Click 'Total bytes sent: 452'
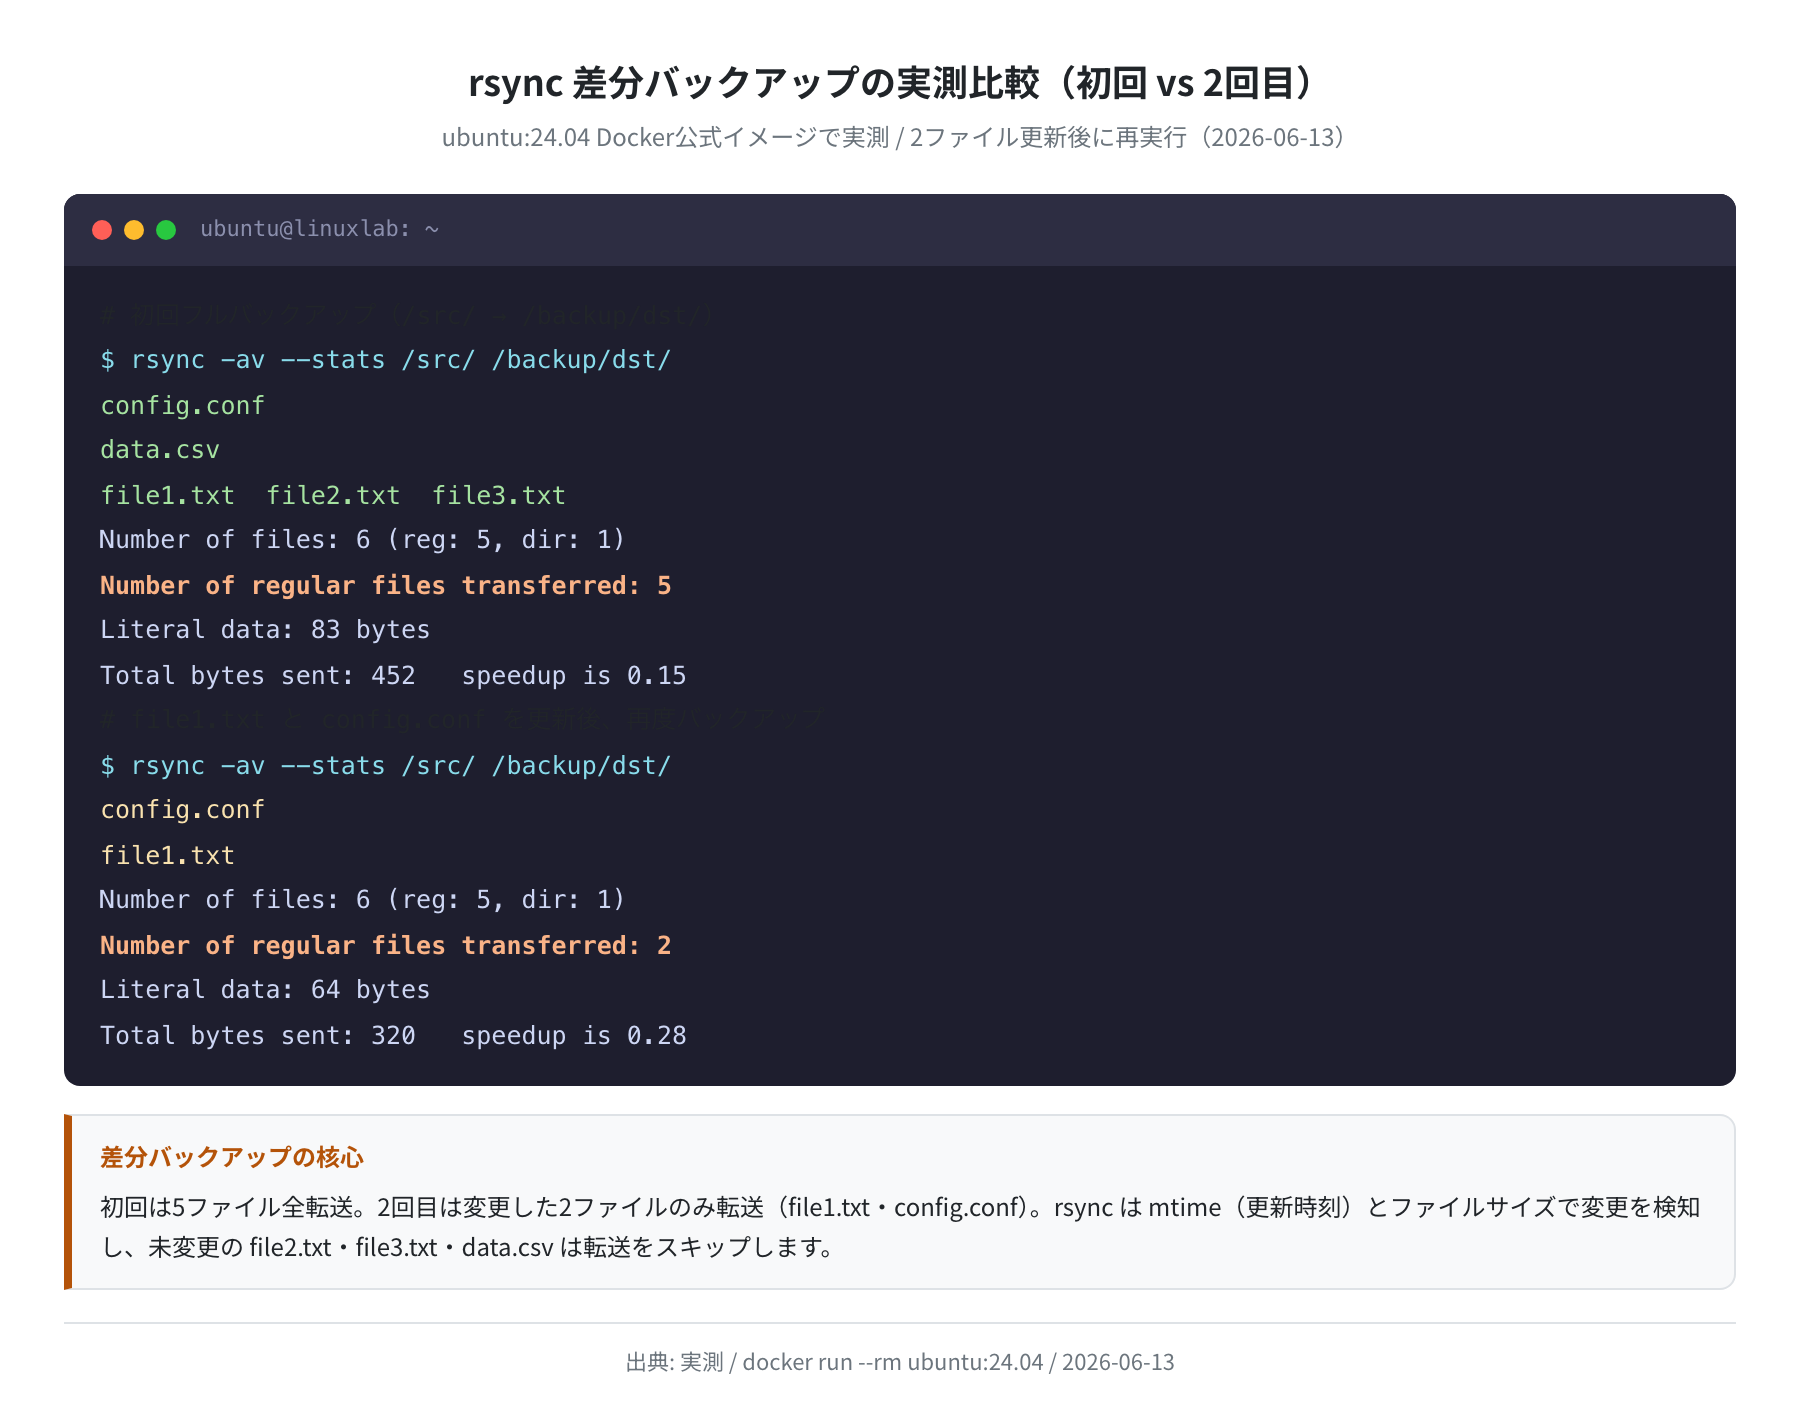Viewport: 1800px width, 1416px height. pos(258,676)
